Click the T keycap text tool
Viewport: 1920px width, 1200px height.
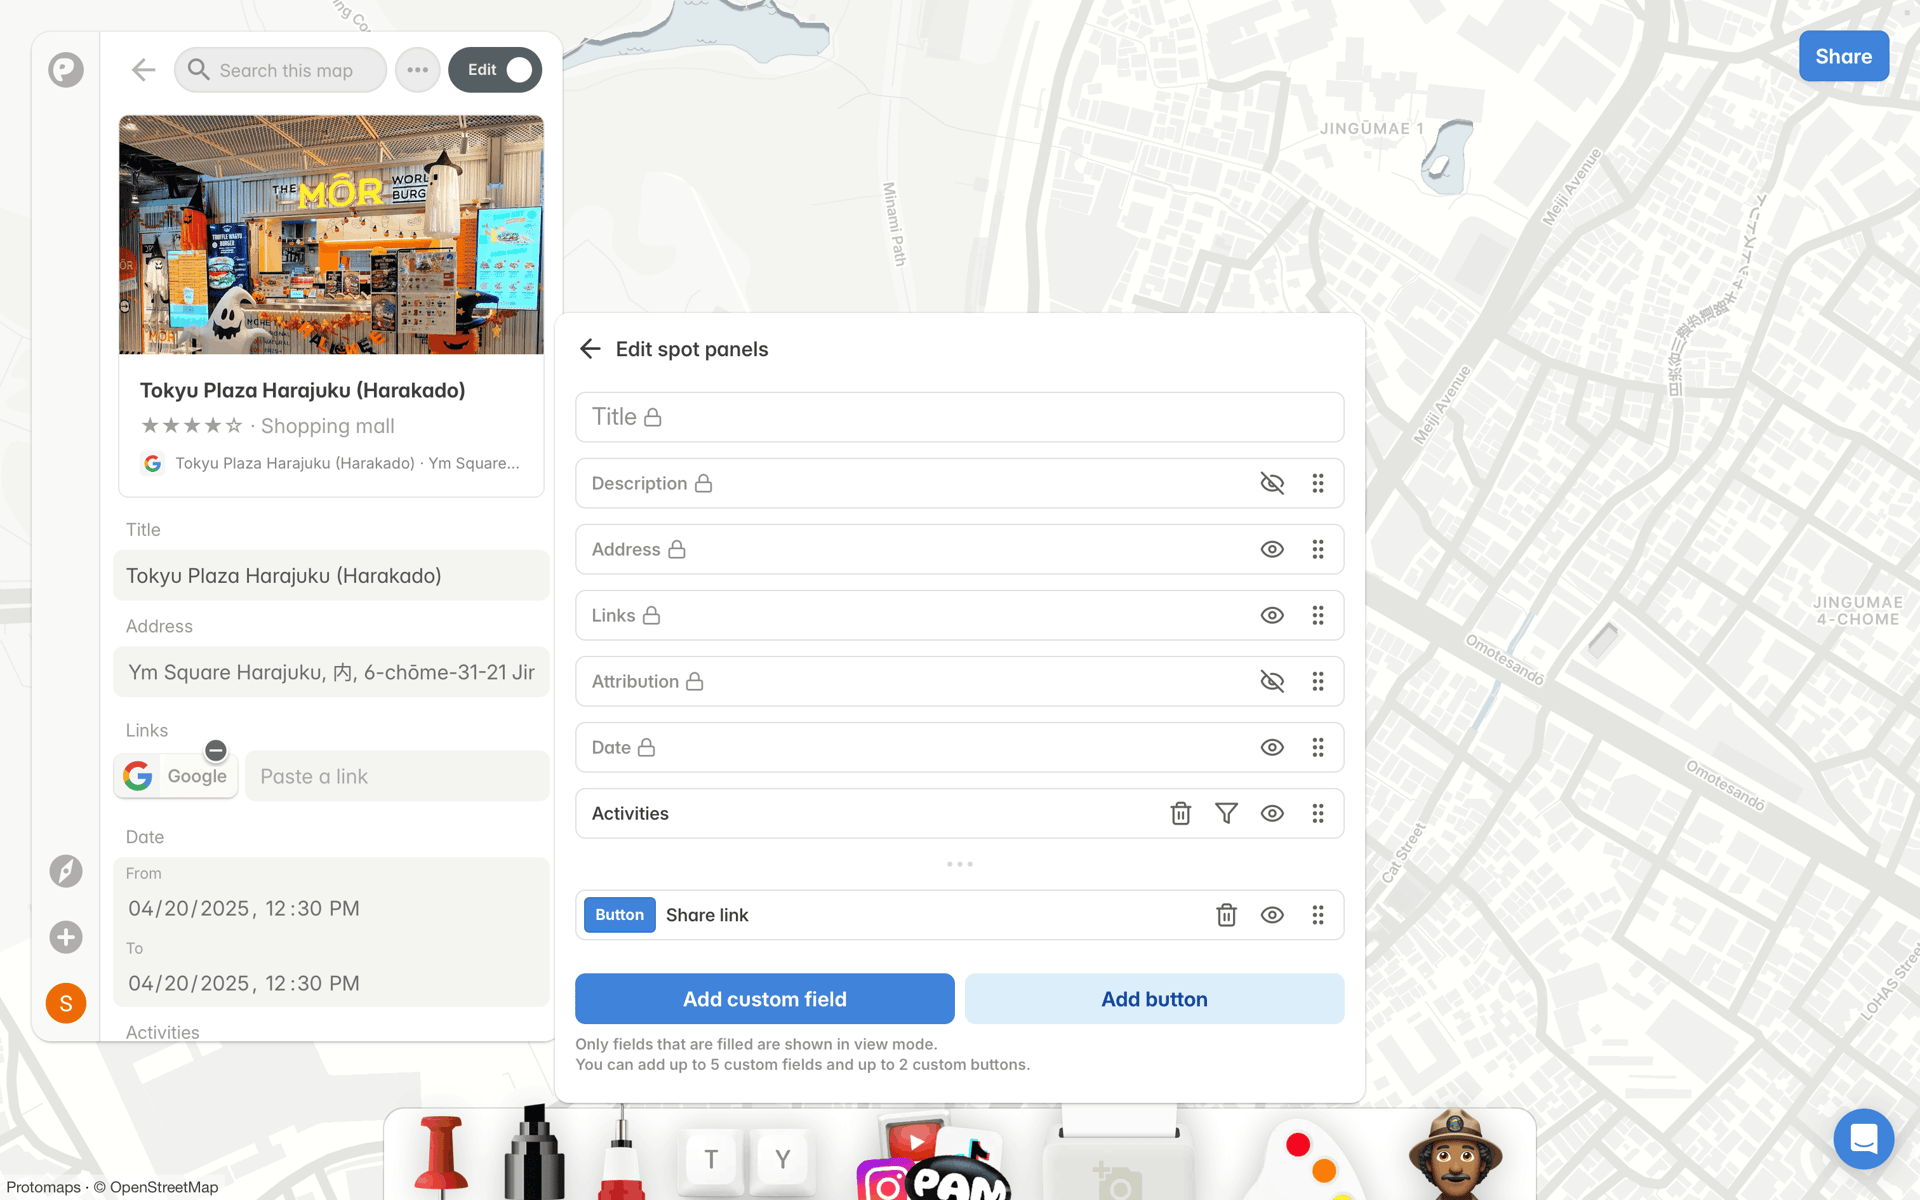point(711,1159)
